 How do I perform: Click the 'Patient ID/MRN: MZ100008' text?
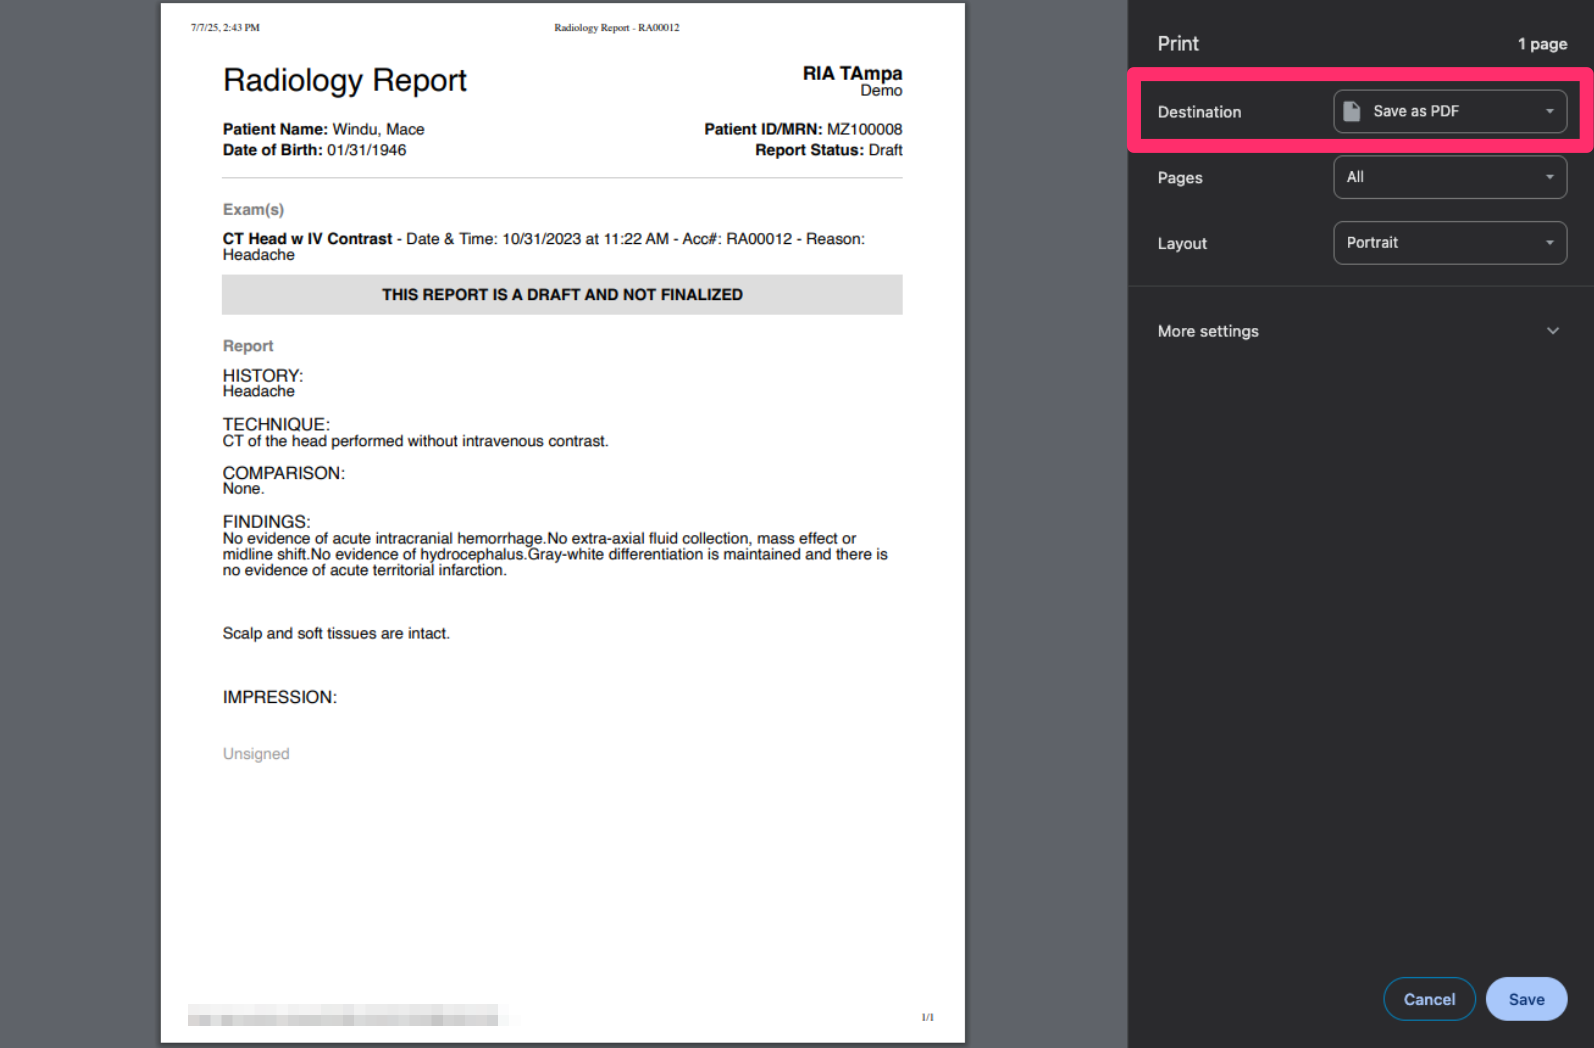point(803,129)
